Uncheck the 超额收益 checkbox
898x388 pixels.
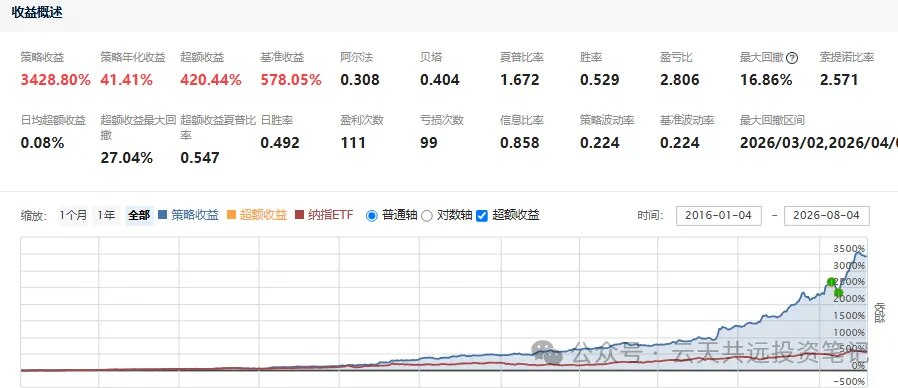(482, 216)
